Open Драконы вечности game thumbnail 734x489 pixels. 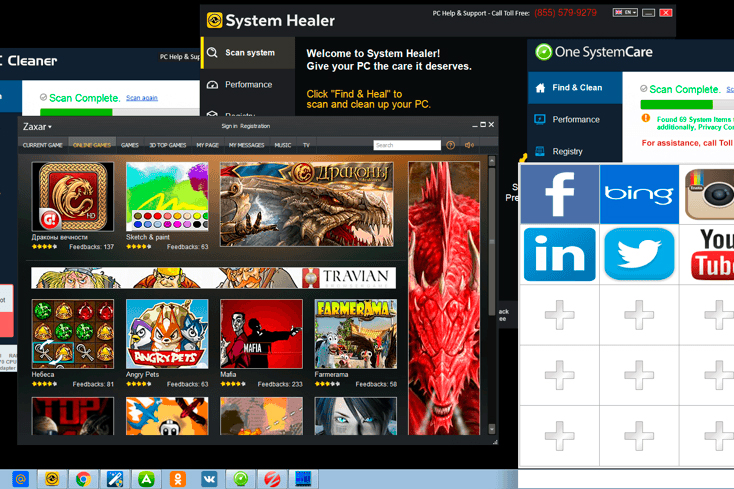pyautogui.click(x=73, y=197)
